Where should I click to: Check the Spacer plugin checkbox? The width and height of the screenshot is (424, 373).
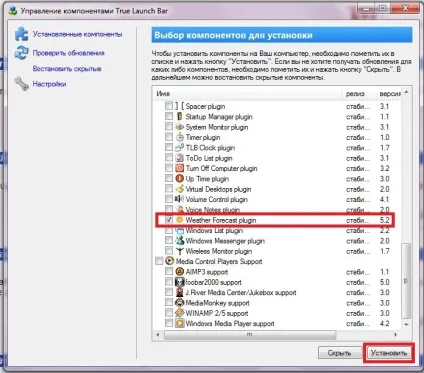[x=169, y=106]
